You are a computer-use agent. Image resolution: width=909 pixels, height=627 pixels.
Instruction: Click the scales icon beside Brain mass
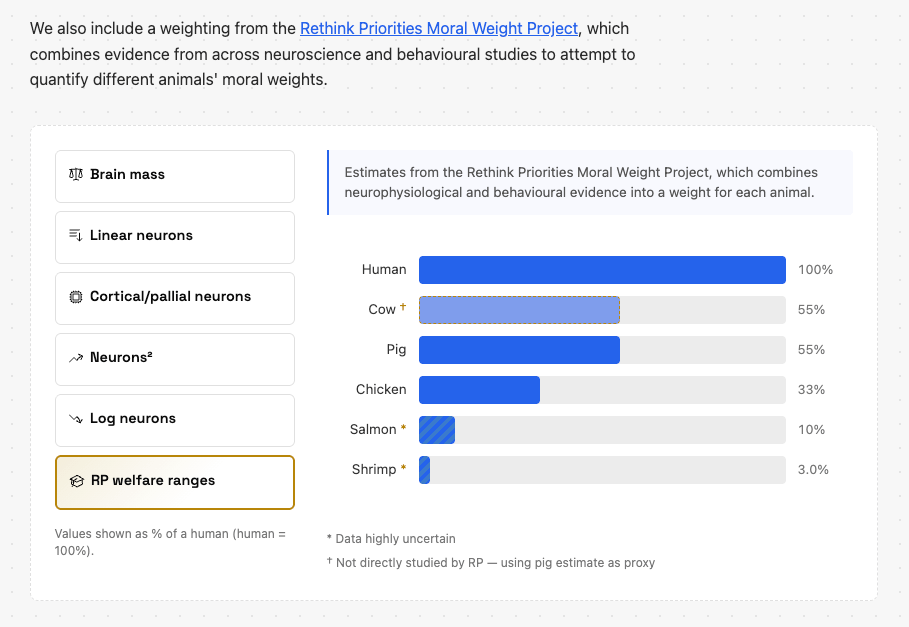click(x=76, y=174)
